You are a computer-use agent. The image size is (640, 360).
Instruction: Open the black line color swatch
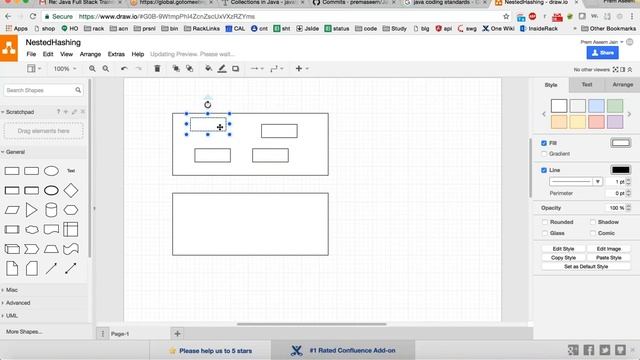(620, 170)
